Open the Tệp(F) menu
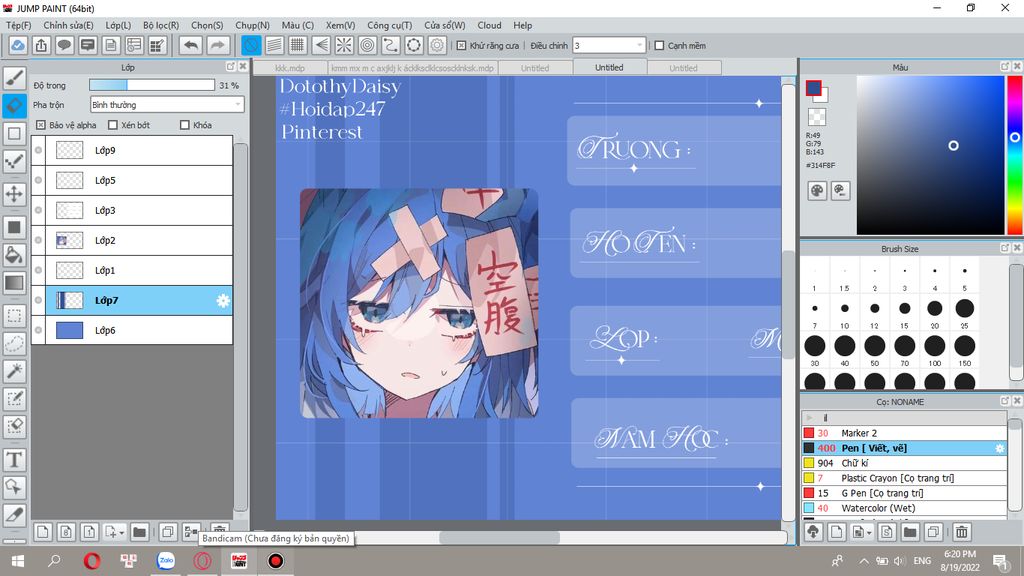The width and height of the screenshot is (1024, 576). point(19,25)
